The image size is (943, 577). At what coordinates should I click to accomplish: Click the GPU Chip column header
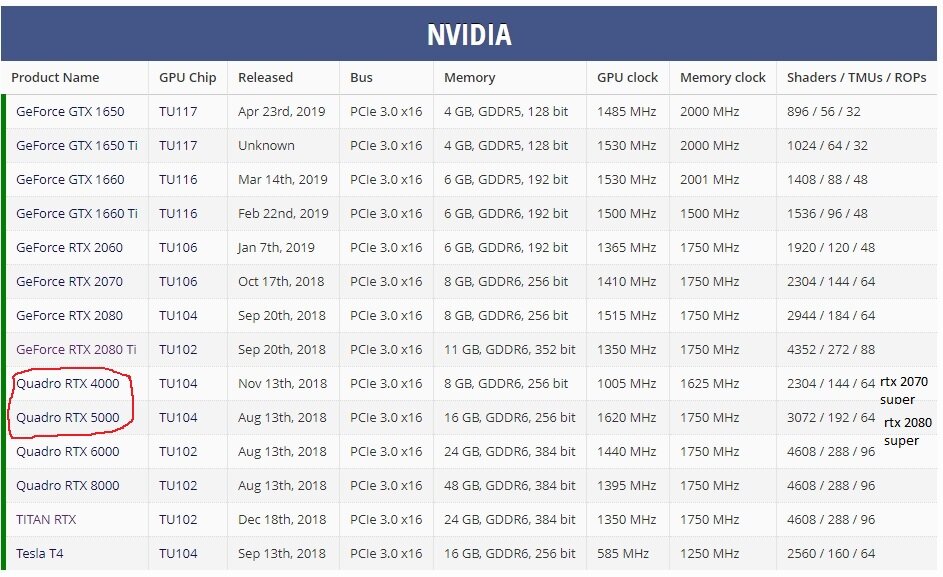point(188,78)
